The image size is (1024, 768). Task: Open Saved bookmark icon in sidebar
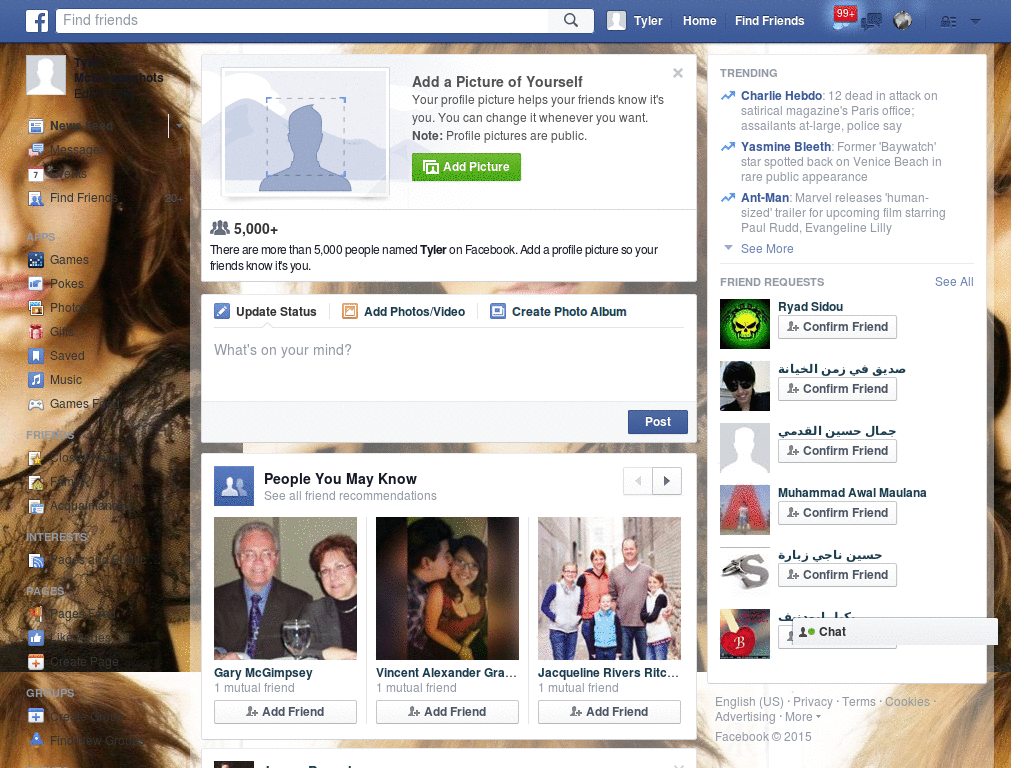[36, 356]
